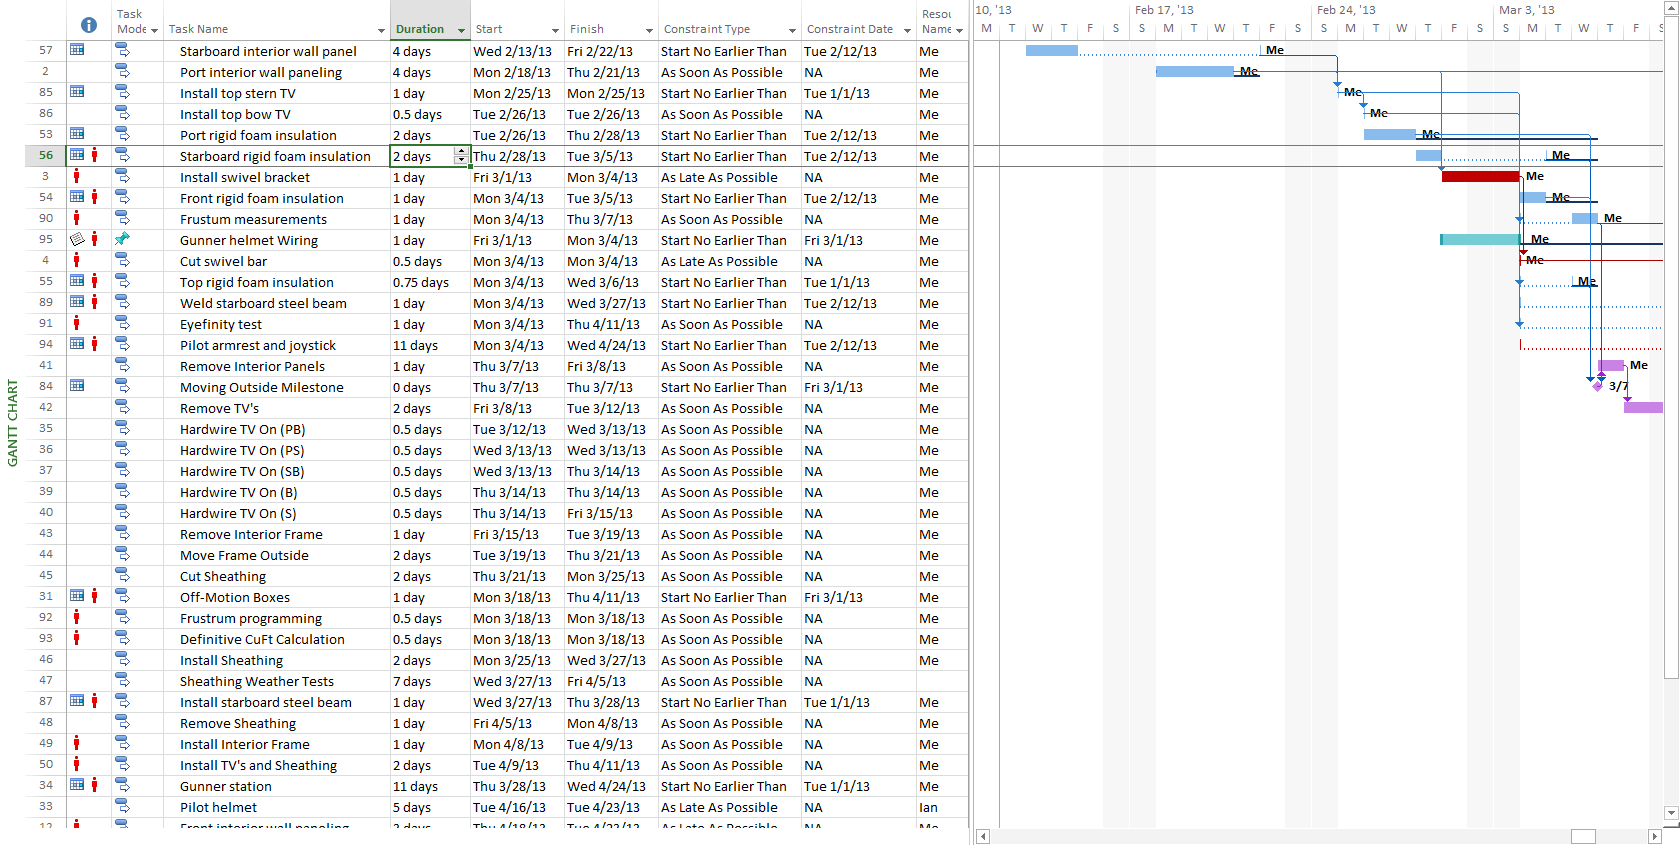This screenshot has width=1680, height=845.
Task: Click the overallocation icon for Install TV's and Sheathing
Action: click(x=77, y=764)
